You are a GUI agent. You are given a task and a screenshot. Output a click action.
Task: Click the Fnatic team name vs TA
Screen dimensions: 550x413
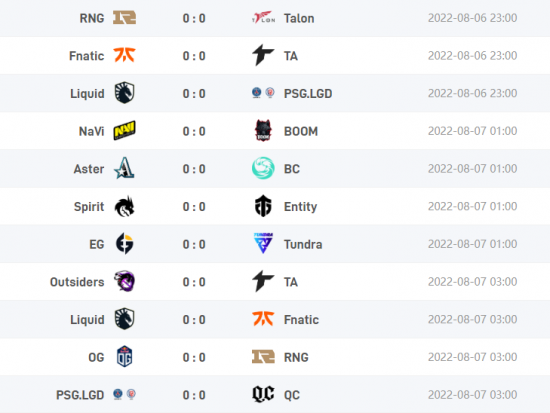coord(87,56)
